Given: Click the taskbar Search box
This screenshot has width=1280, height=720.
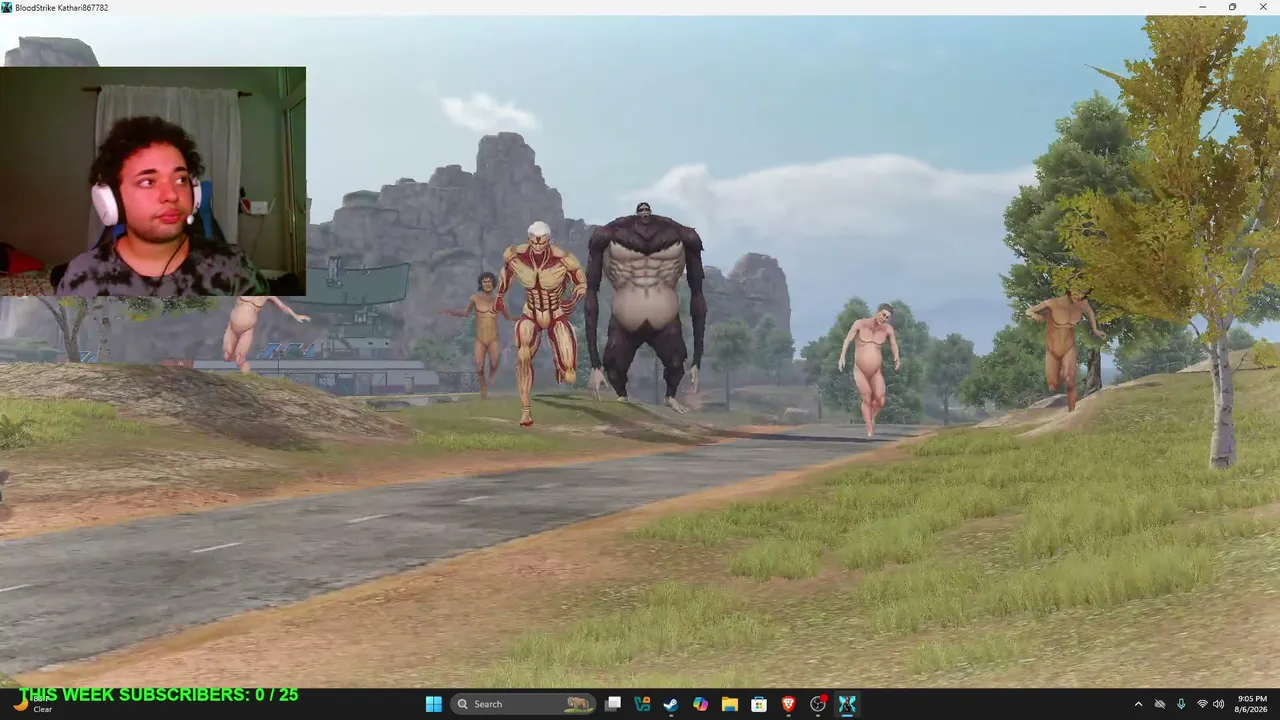Looking at the screenshot, I should pyautogui.click(x=523, y=704).
